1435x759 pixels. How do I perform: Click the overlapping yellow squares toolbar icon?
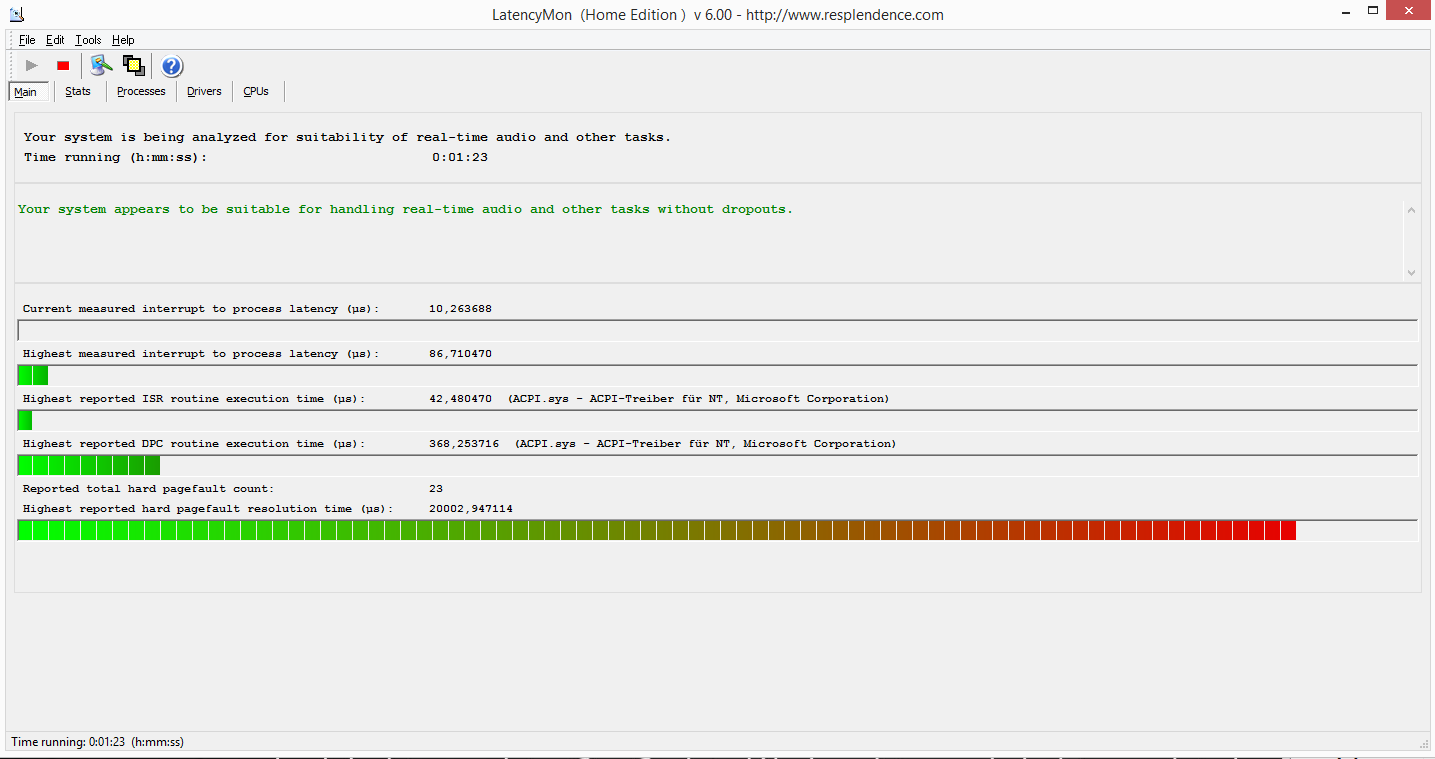(x=134, y=66)
